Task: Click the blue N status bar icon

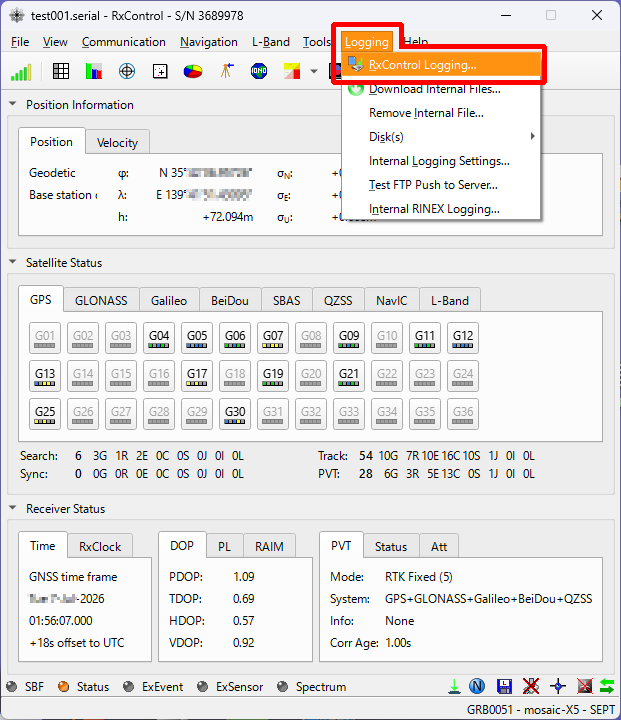Action: coord(477,686)
